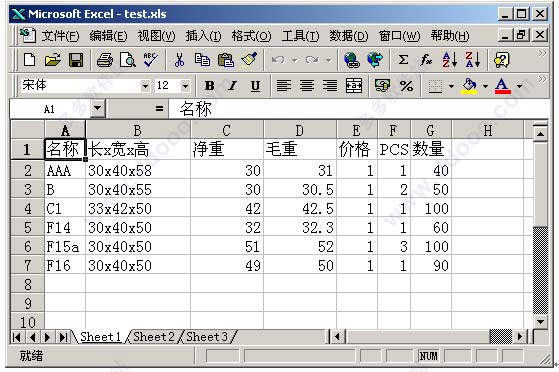Open the redo history dropdown arrow

click(328, 60)
